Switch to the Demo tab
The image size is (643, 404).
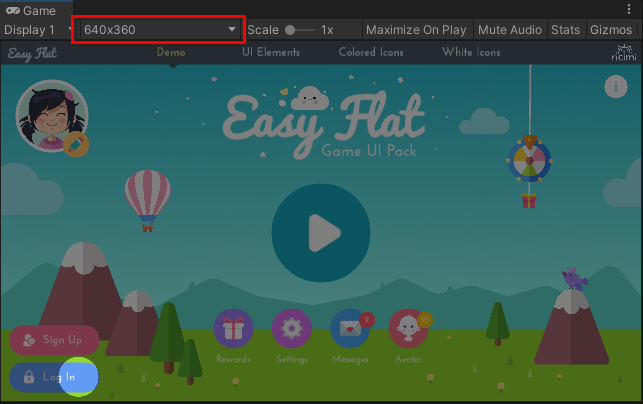(x=171, y=52)
